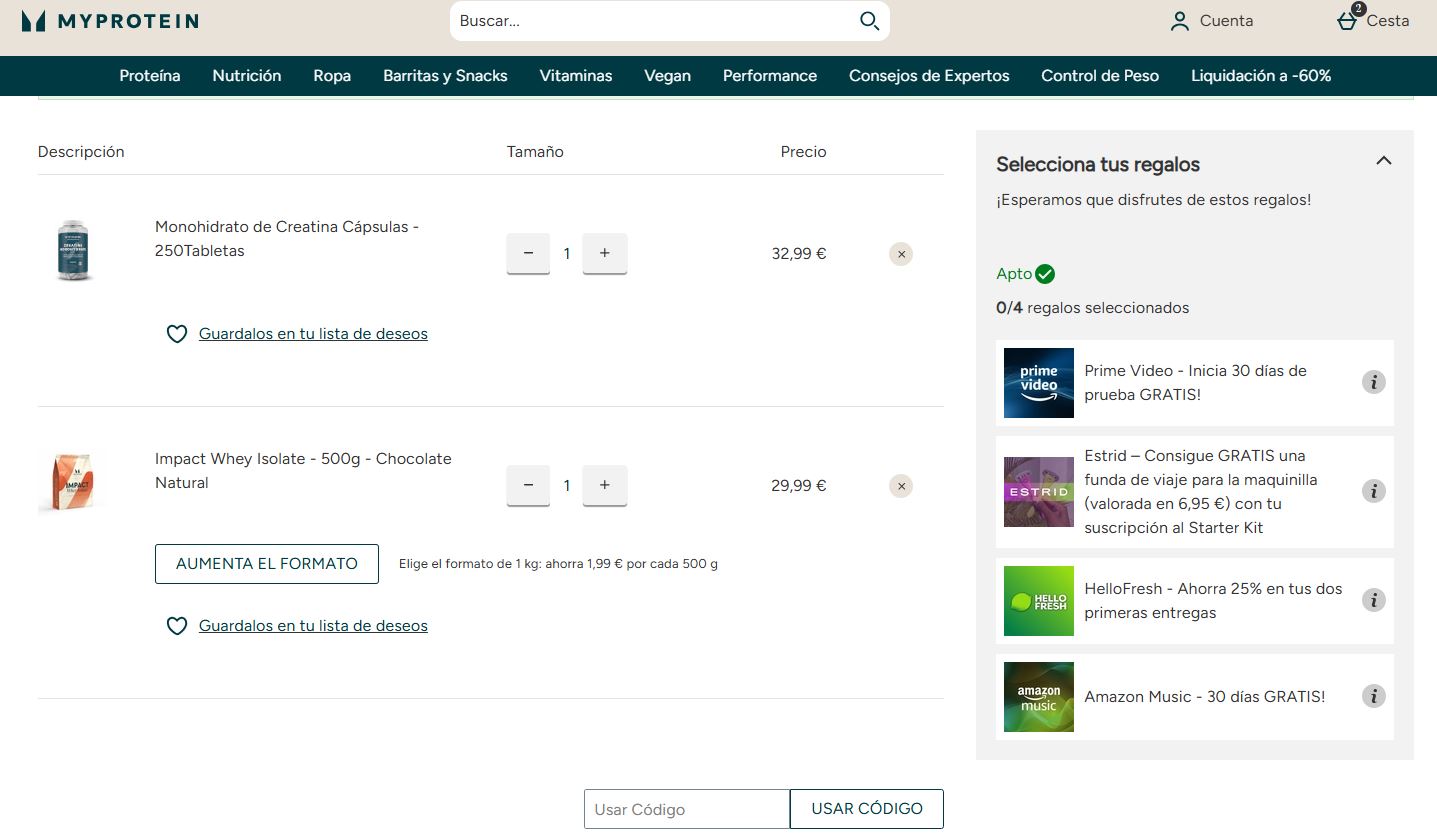Save Creatina Cápsulas to wish list

312,334
